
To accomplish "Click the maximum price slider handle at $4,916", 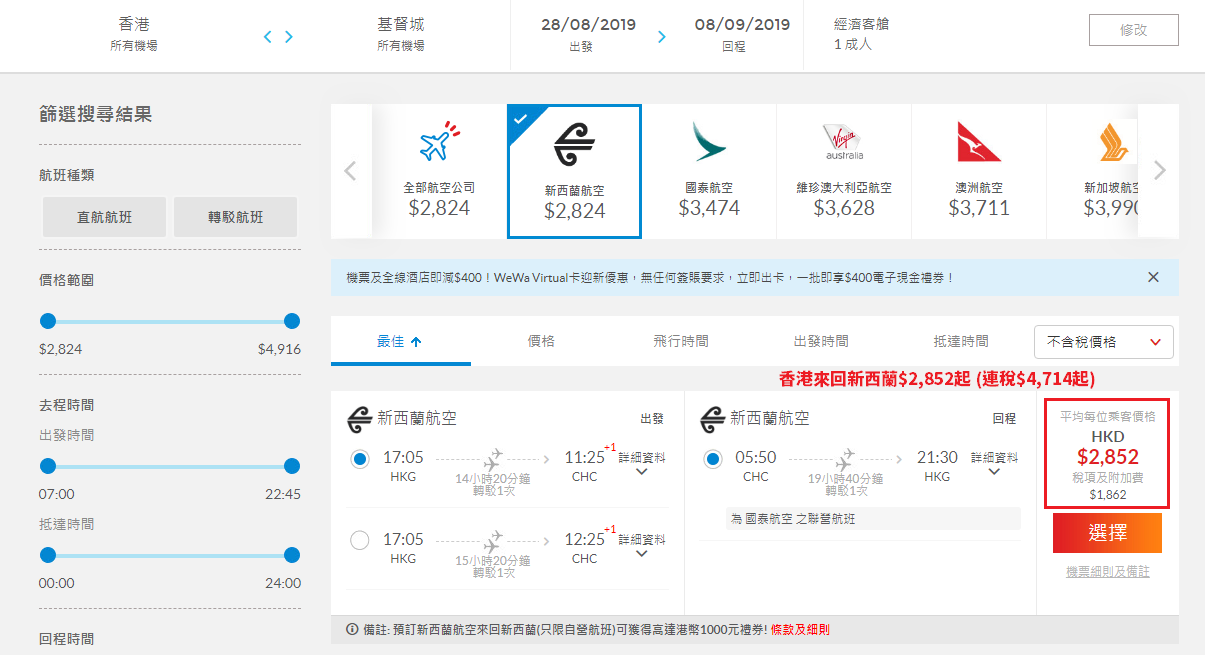I will click(x=292, y=321).
